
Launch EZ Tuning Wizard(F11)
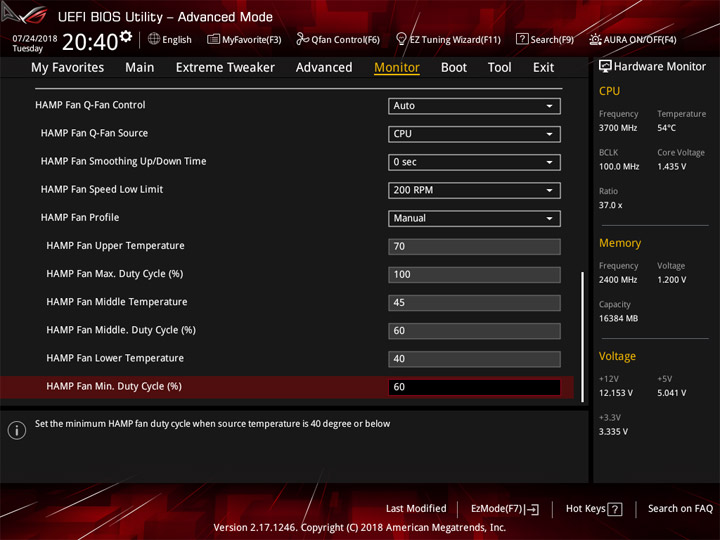point(448,39)
